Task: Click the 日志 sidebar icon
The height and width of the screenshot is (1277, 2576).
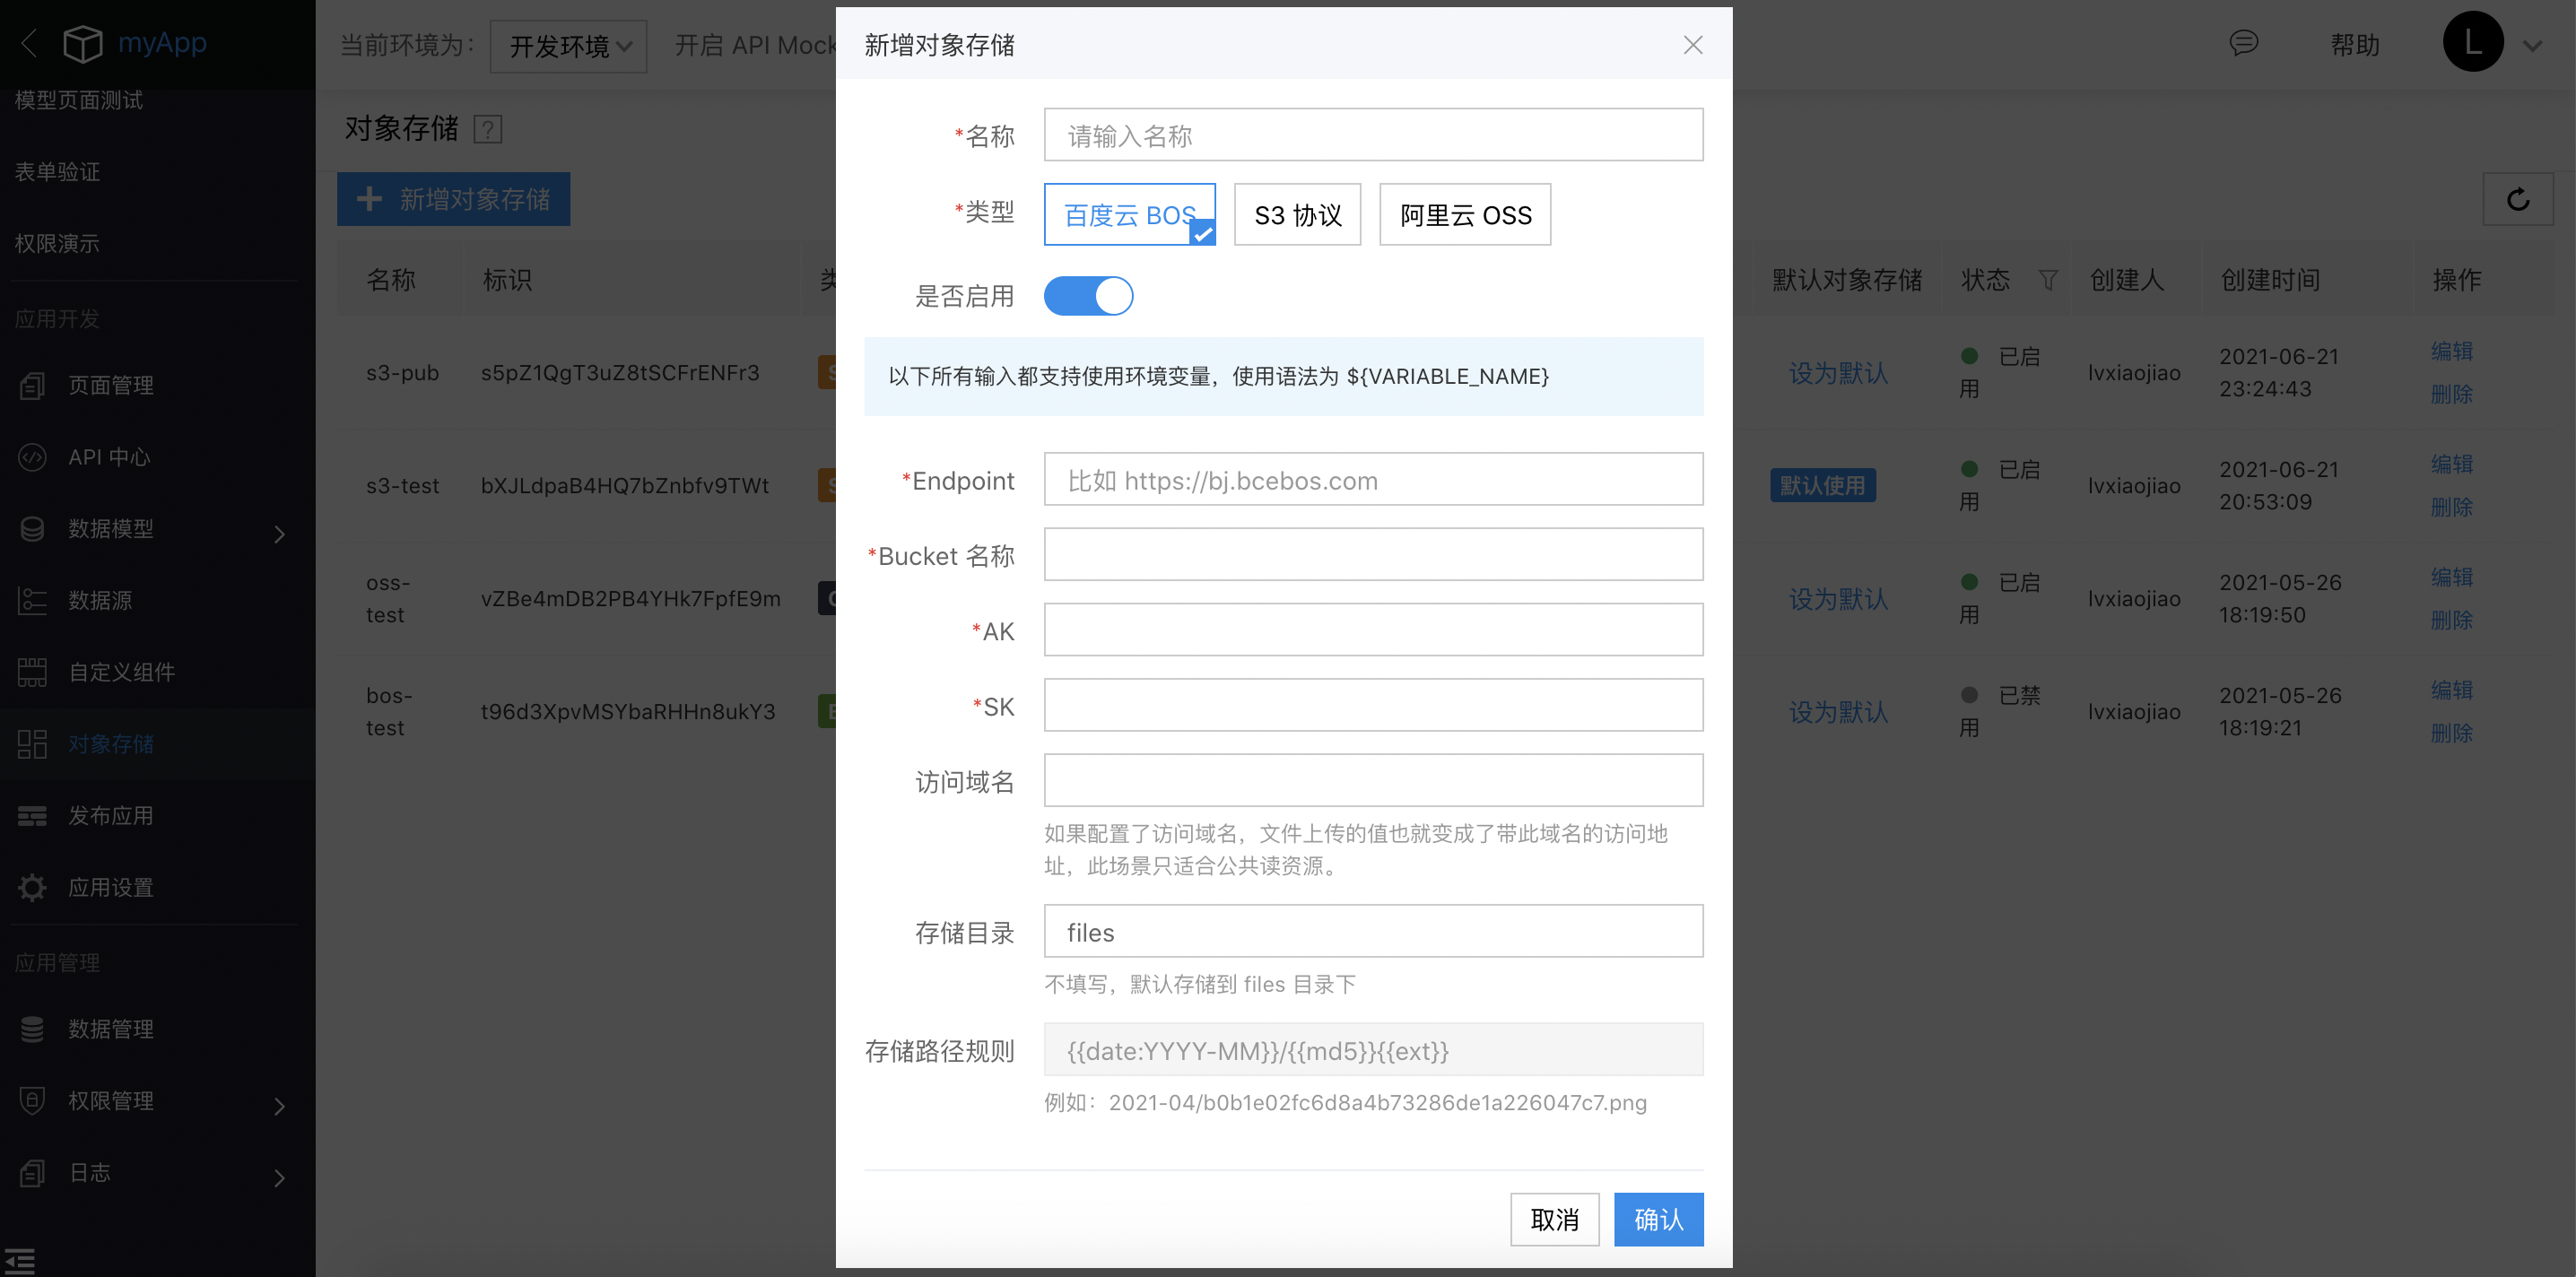Action: [32, 1173]
